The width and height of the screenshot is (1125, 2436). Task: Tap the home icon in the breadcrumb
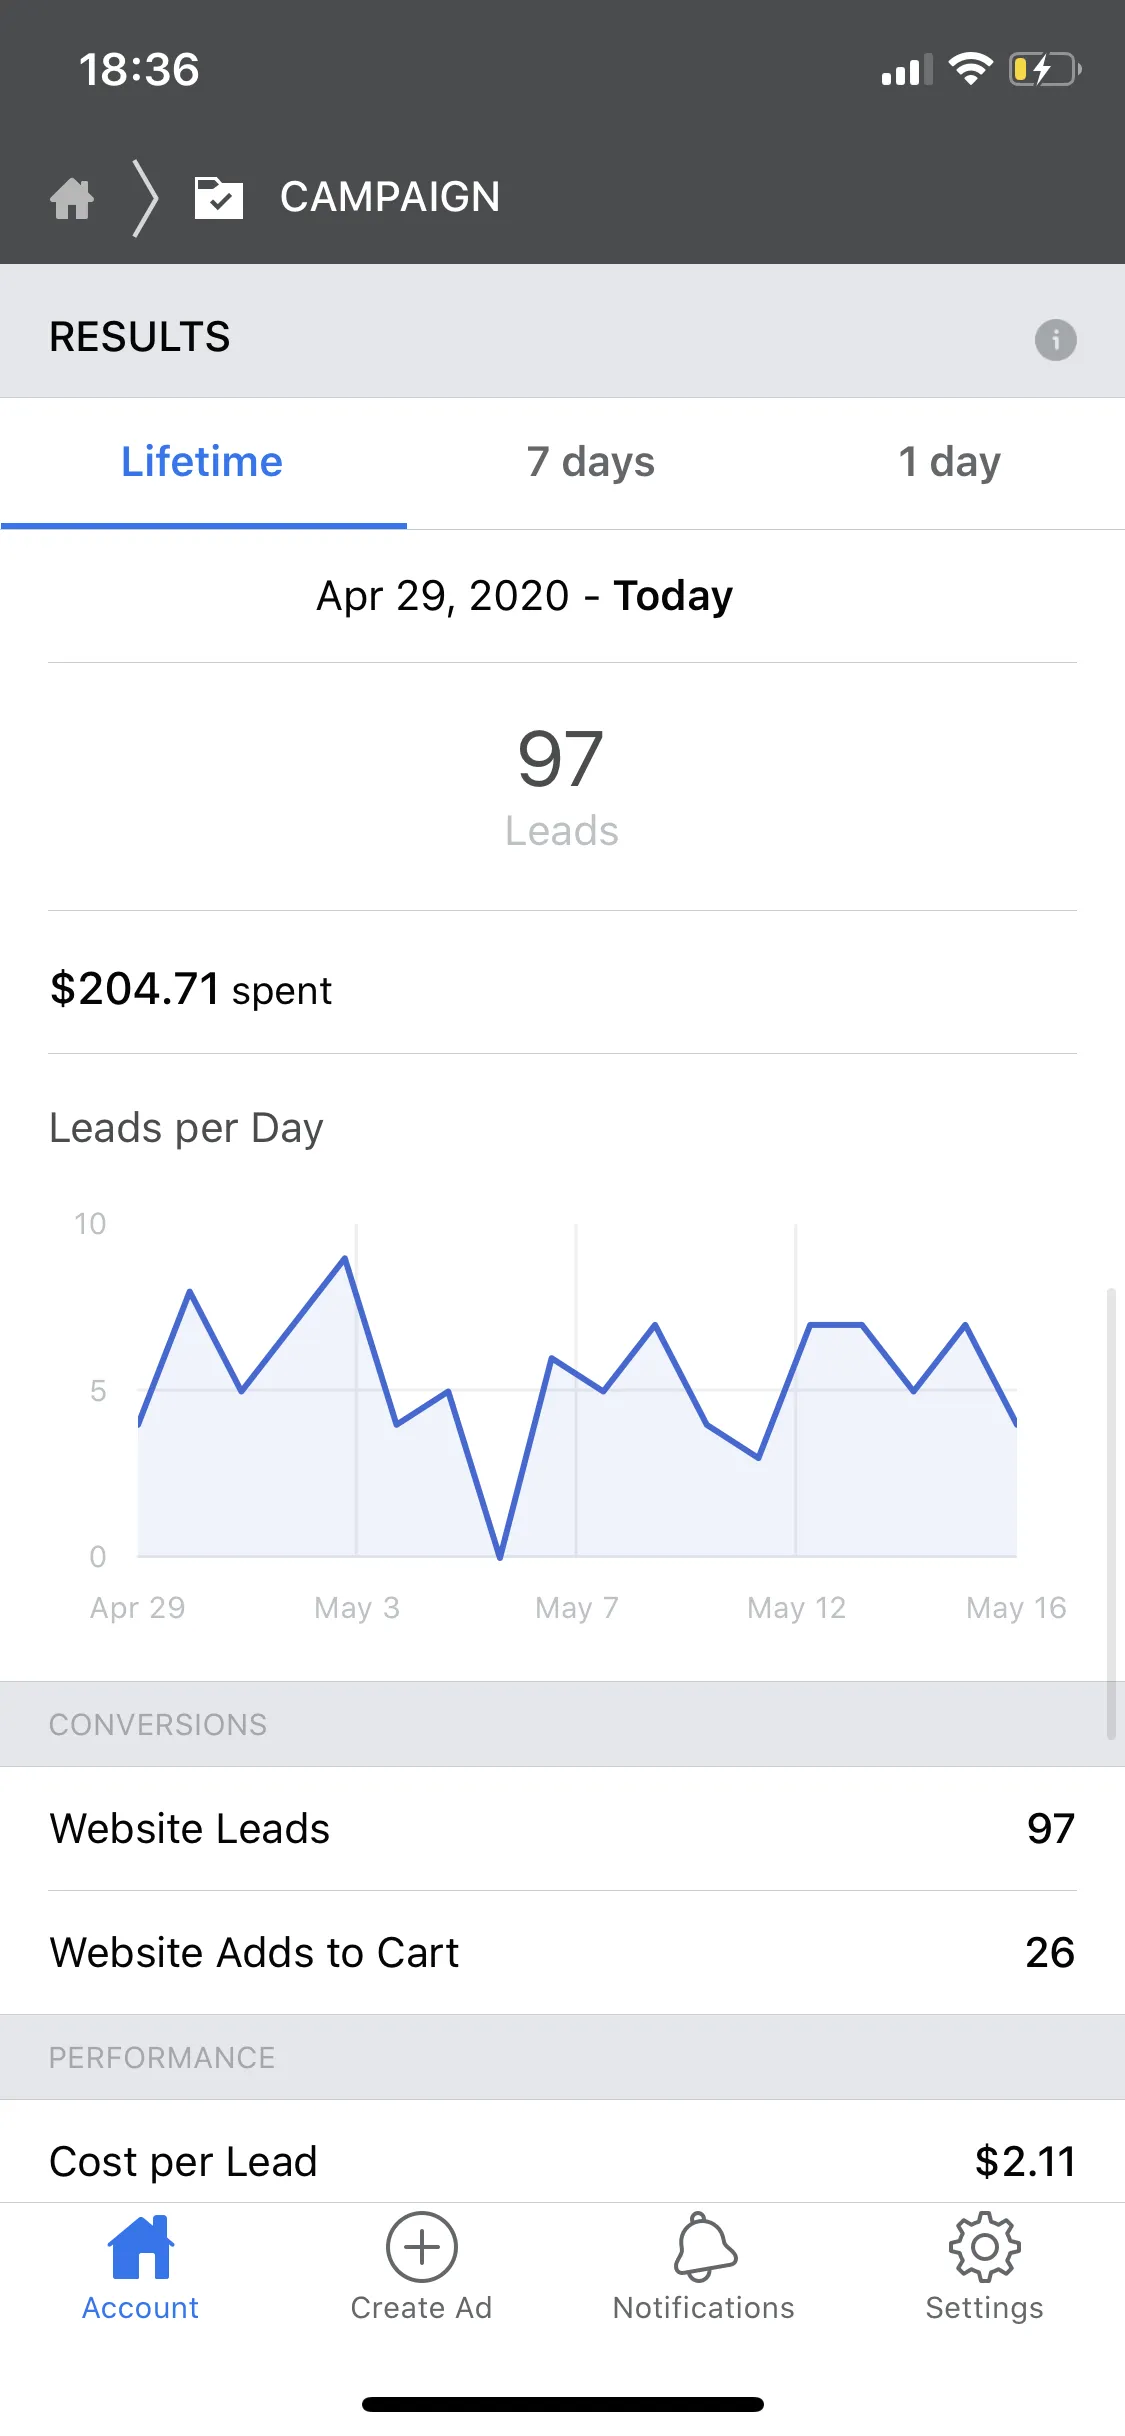[x=72, y=198]
